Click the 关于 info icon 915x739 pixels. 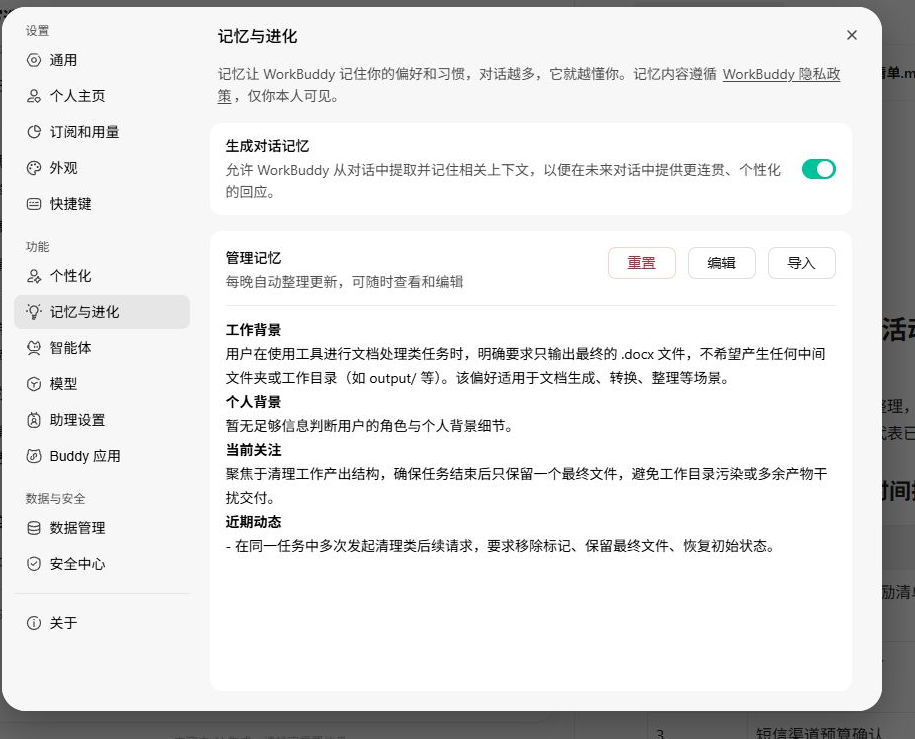tap(34, 623)
